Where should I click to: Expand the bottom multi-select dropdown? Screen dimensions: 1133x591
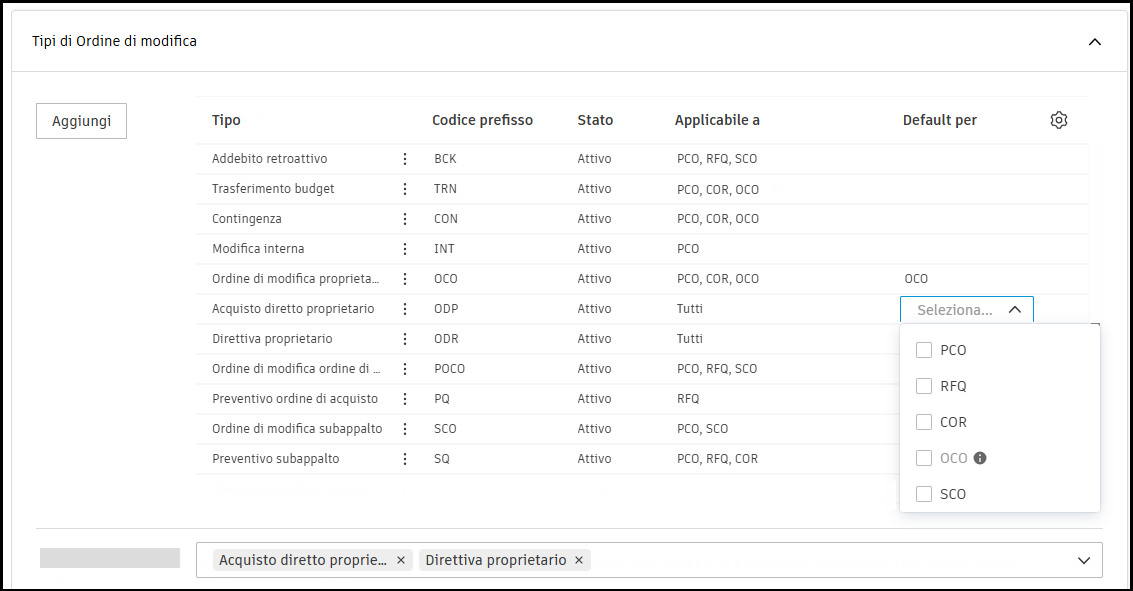click(x=1084, y=559)
